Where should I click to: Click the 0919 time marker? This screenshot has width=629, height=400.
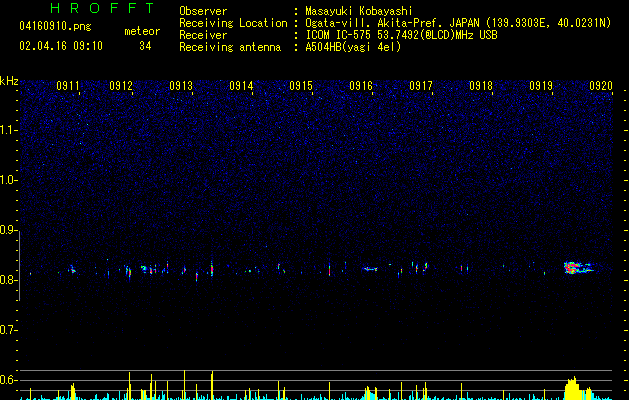pyautogui.click(x=541, y=86)
